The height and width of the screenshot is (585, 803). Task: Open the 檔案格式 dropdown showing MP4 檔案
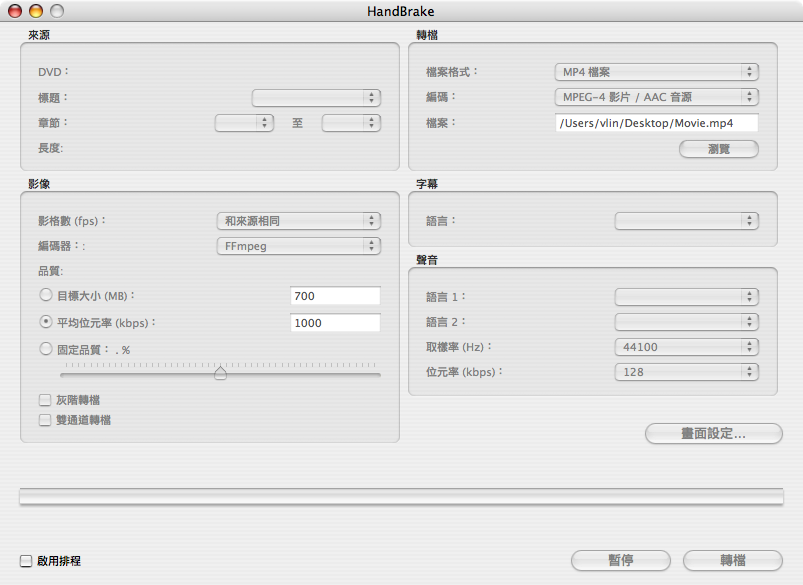[657, 72]
